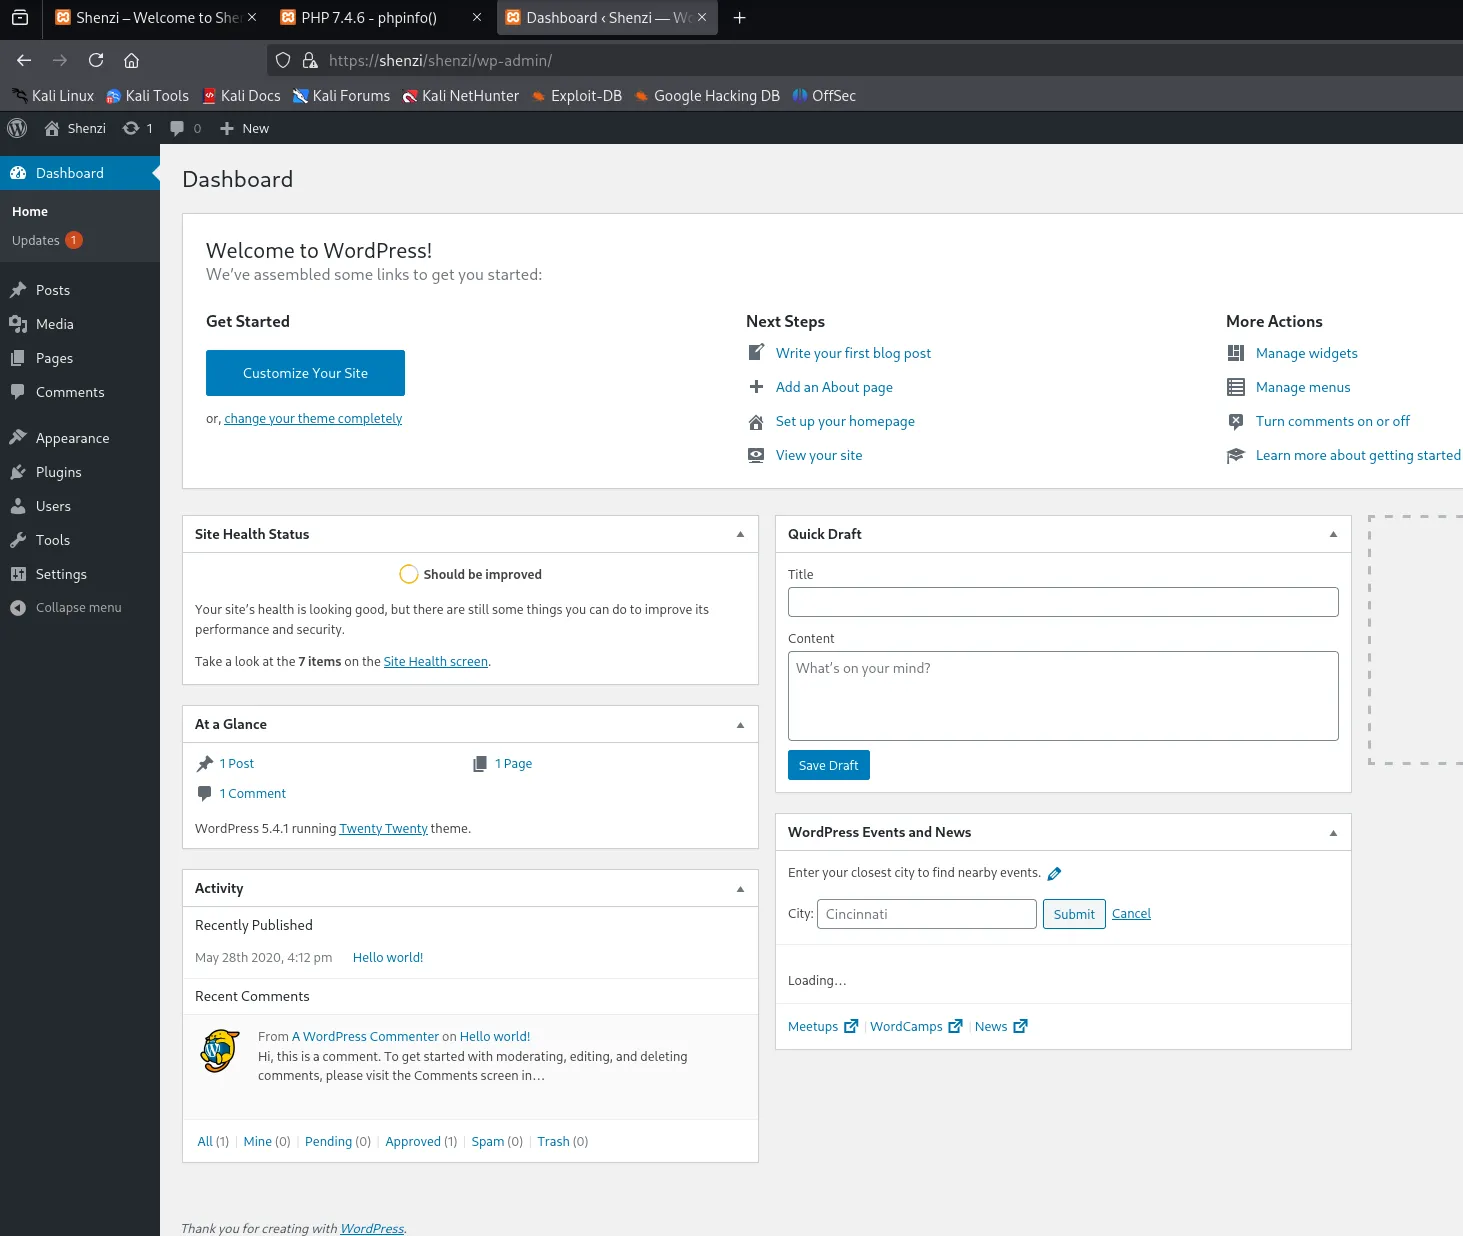Follow the change your theme completely link
Viewport: 1463px width, 1236px height.
pyautogui.click(x=313, y=419)
